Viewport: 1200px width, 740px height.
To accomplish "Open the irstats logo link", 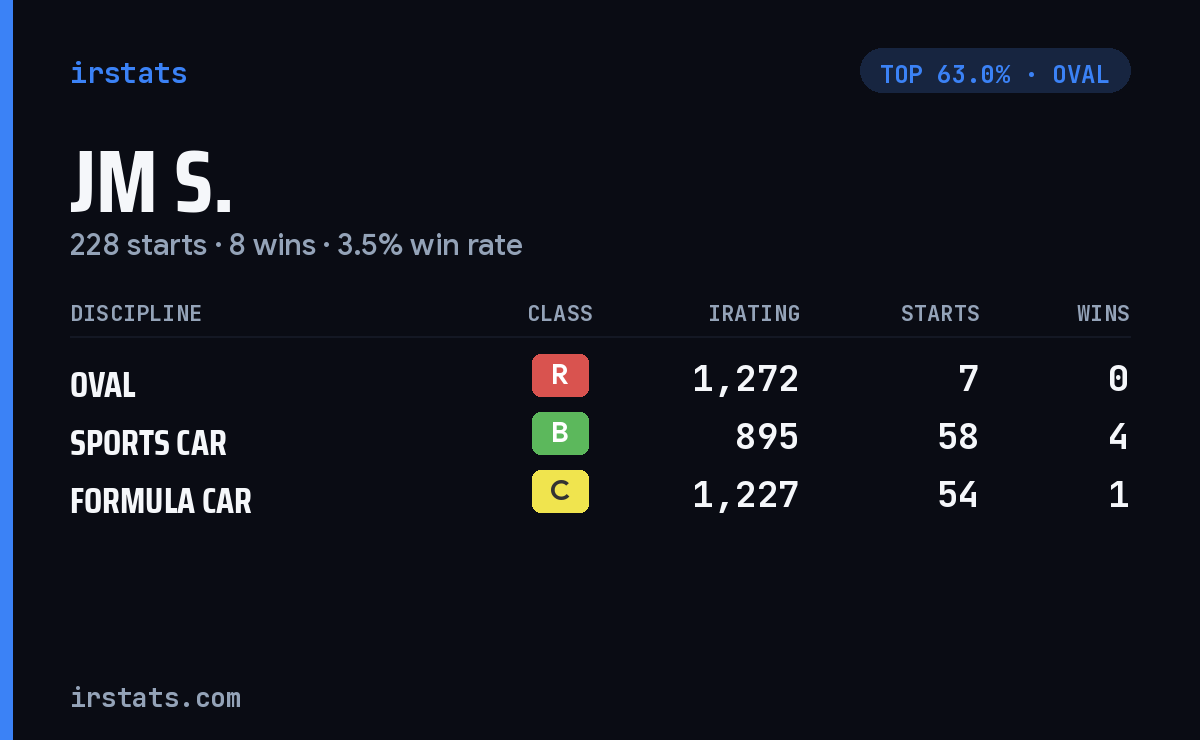I will click(x=128, y=73).
